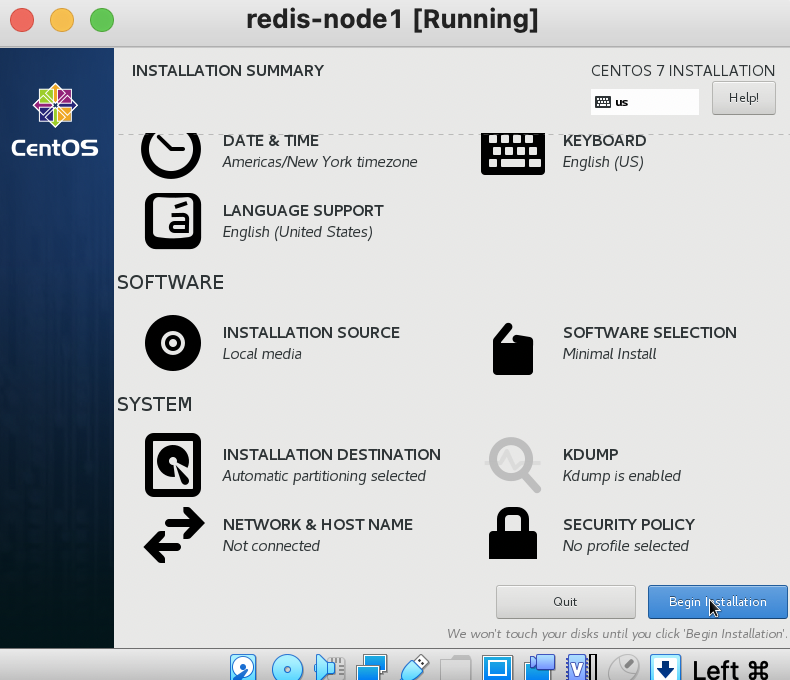Click VirtualBox optical disc status icon
790x680 pixels.
(287, 668)
